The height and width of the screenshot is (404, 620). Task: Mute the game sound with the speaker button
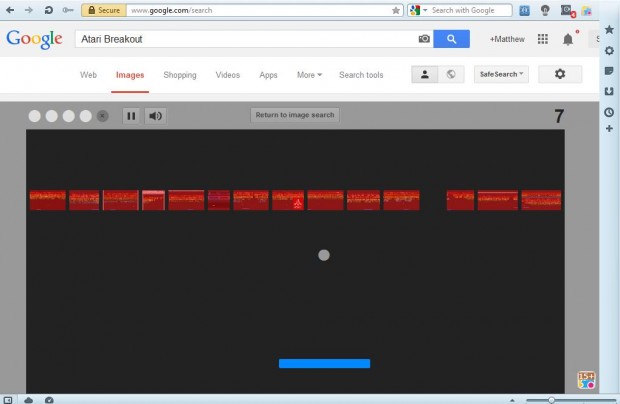pyautogui.click(x=155, y=116)
